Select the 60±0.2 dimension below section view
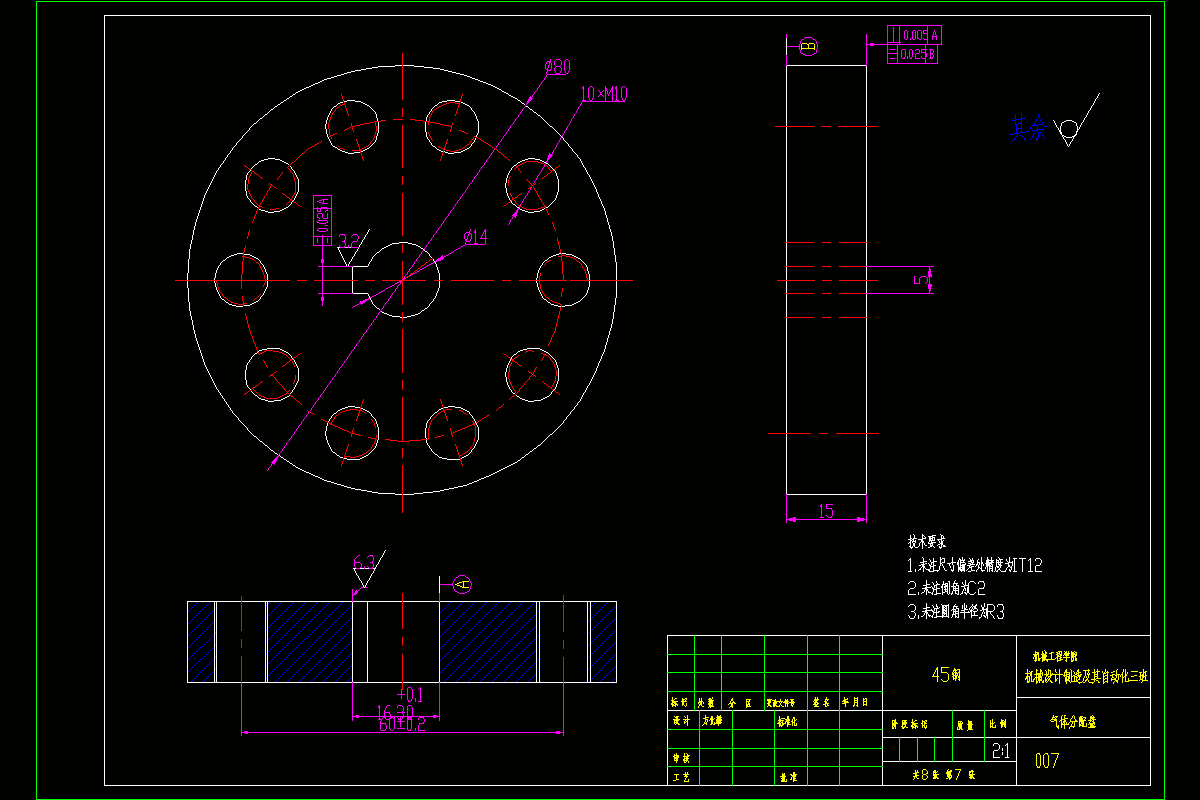 click(403, 725)
